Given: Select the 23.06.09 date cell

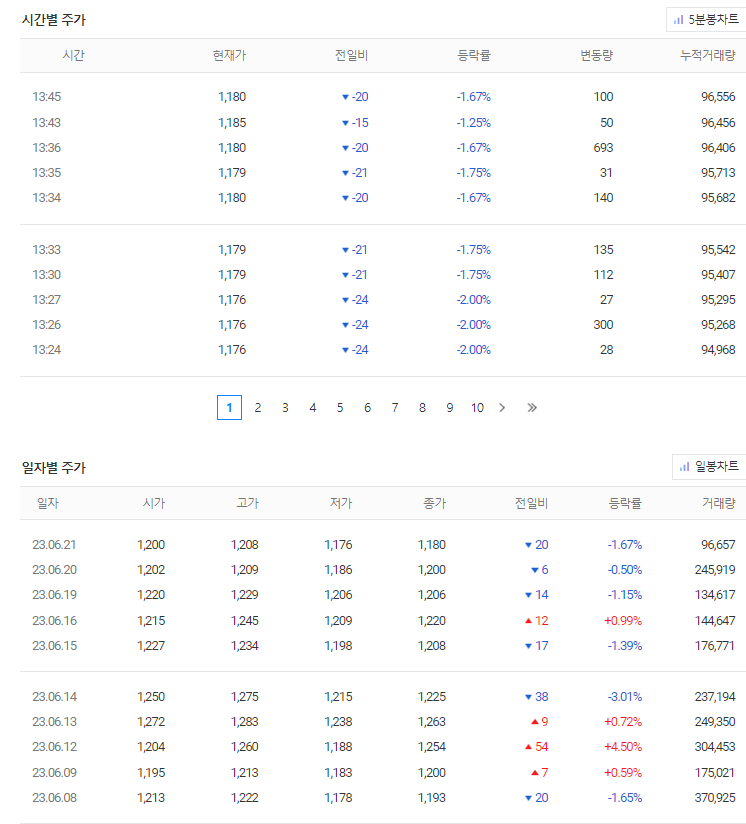Looking at the screenshot, I should [54, 772].
